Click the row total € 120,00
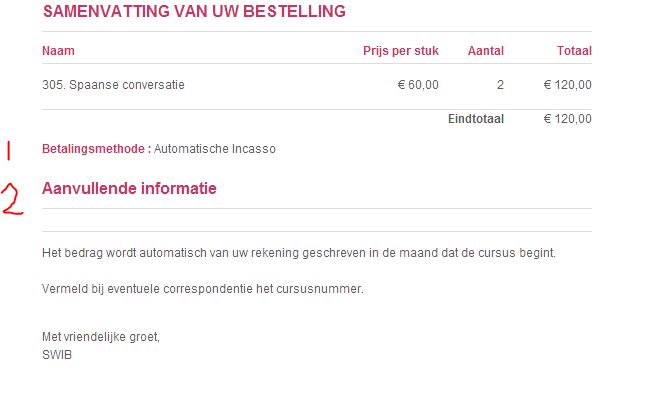 tap(567, 85)
